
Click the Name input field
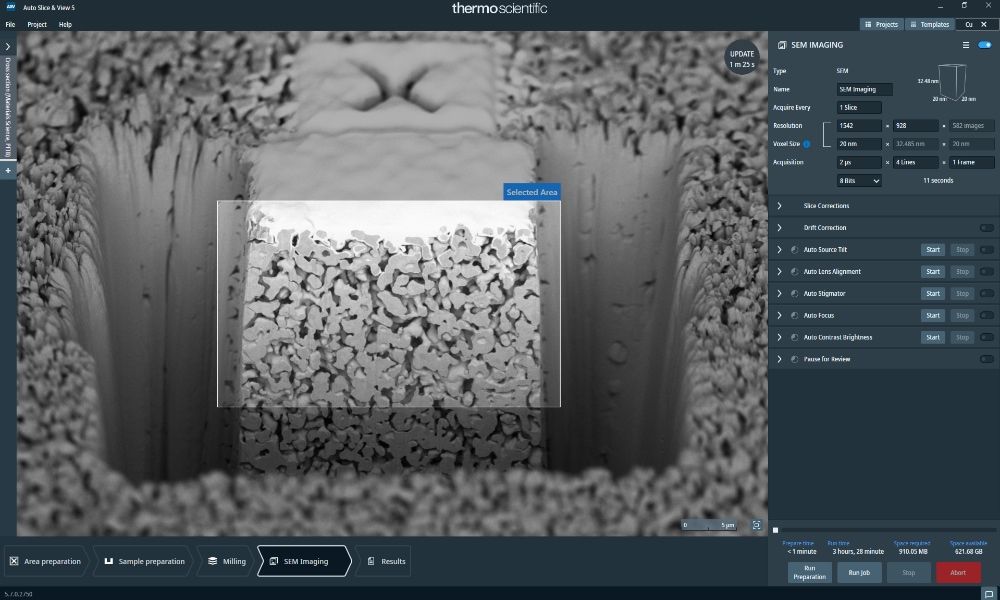click(x=864, y=89)
